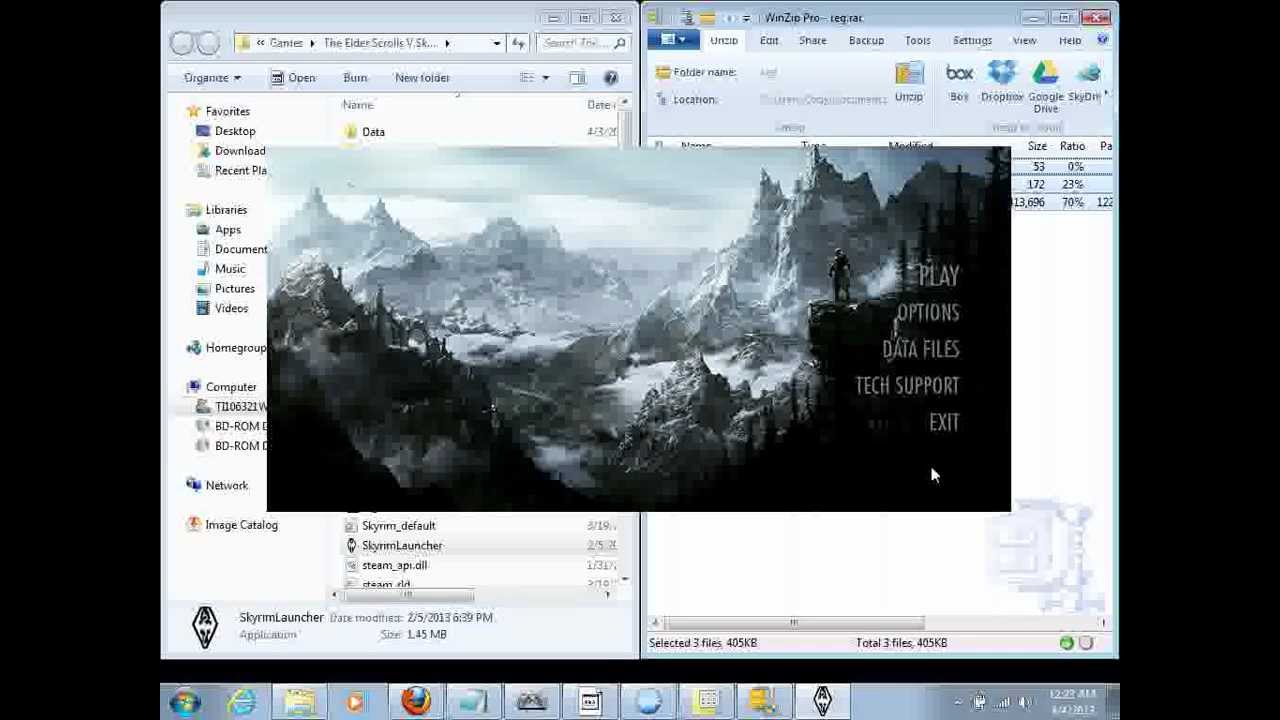Click the Organize dropdown in Explorer
1280x720 pixels.
212,78
